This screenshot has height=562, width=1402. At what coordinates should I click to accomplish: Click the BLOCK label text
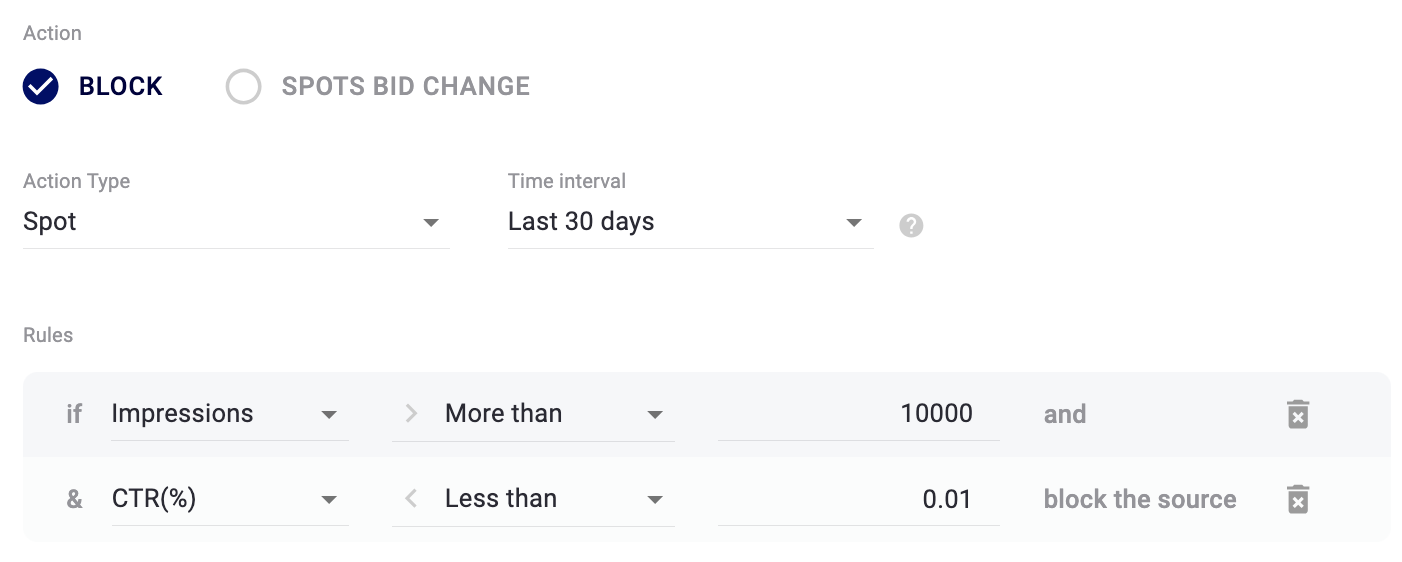click(121, 87)
